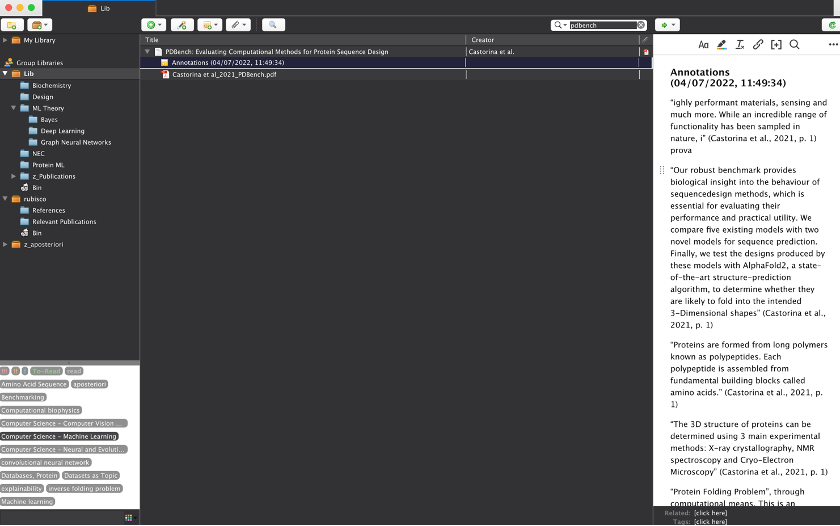
Task: Collapse the PDBench item's child rows
Action: [x=147, y=51]
